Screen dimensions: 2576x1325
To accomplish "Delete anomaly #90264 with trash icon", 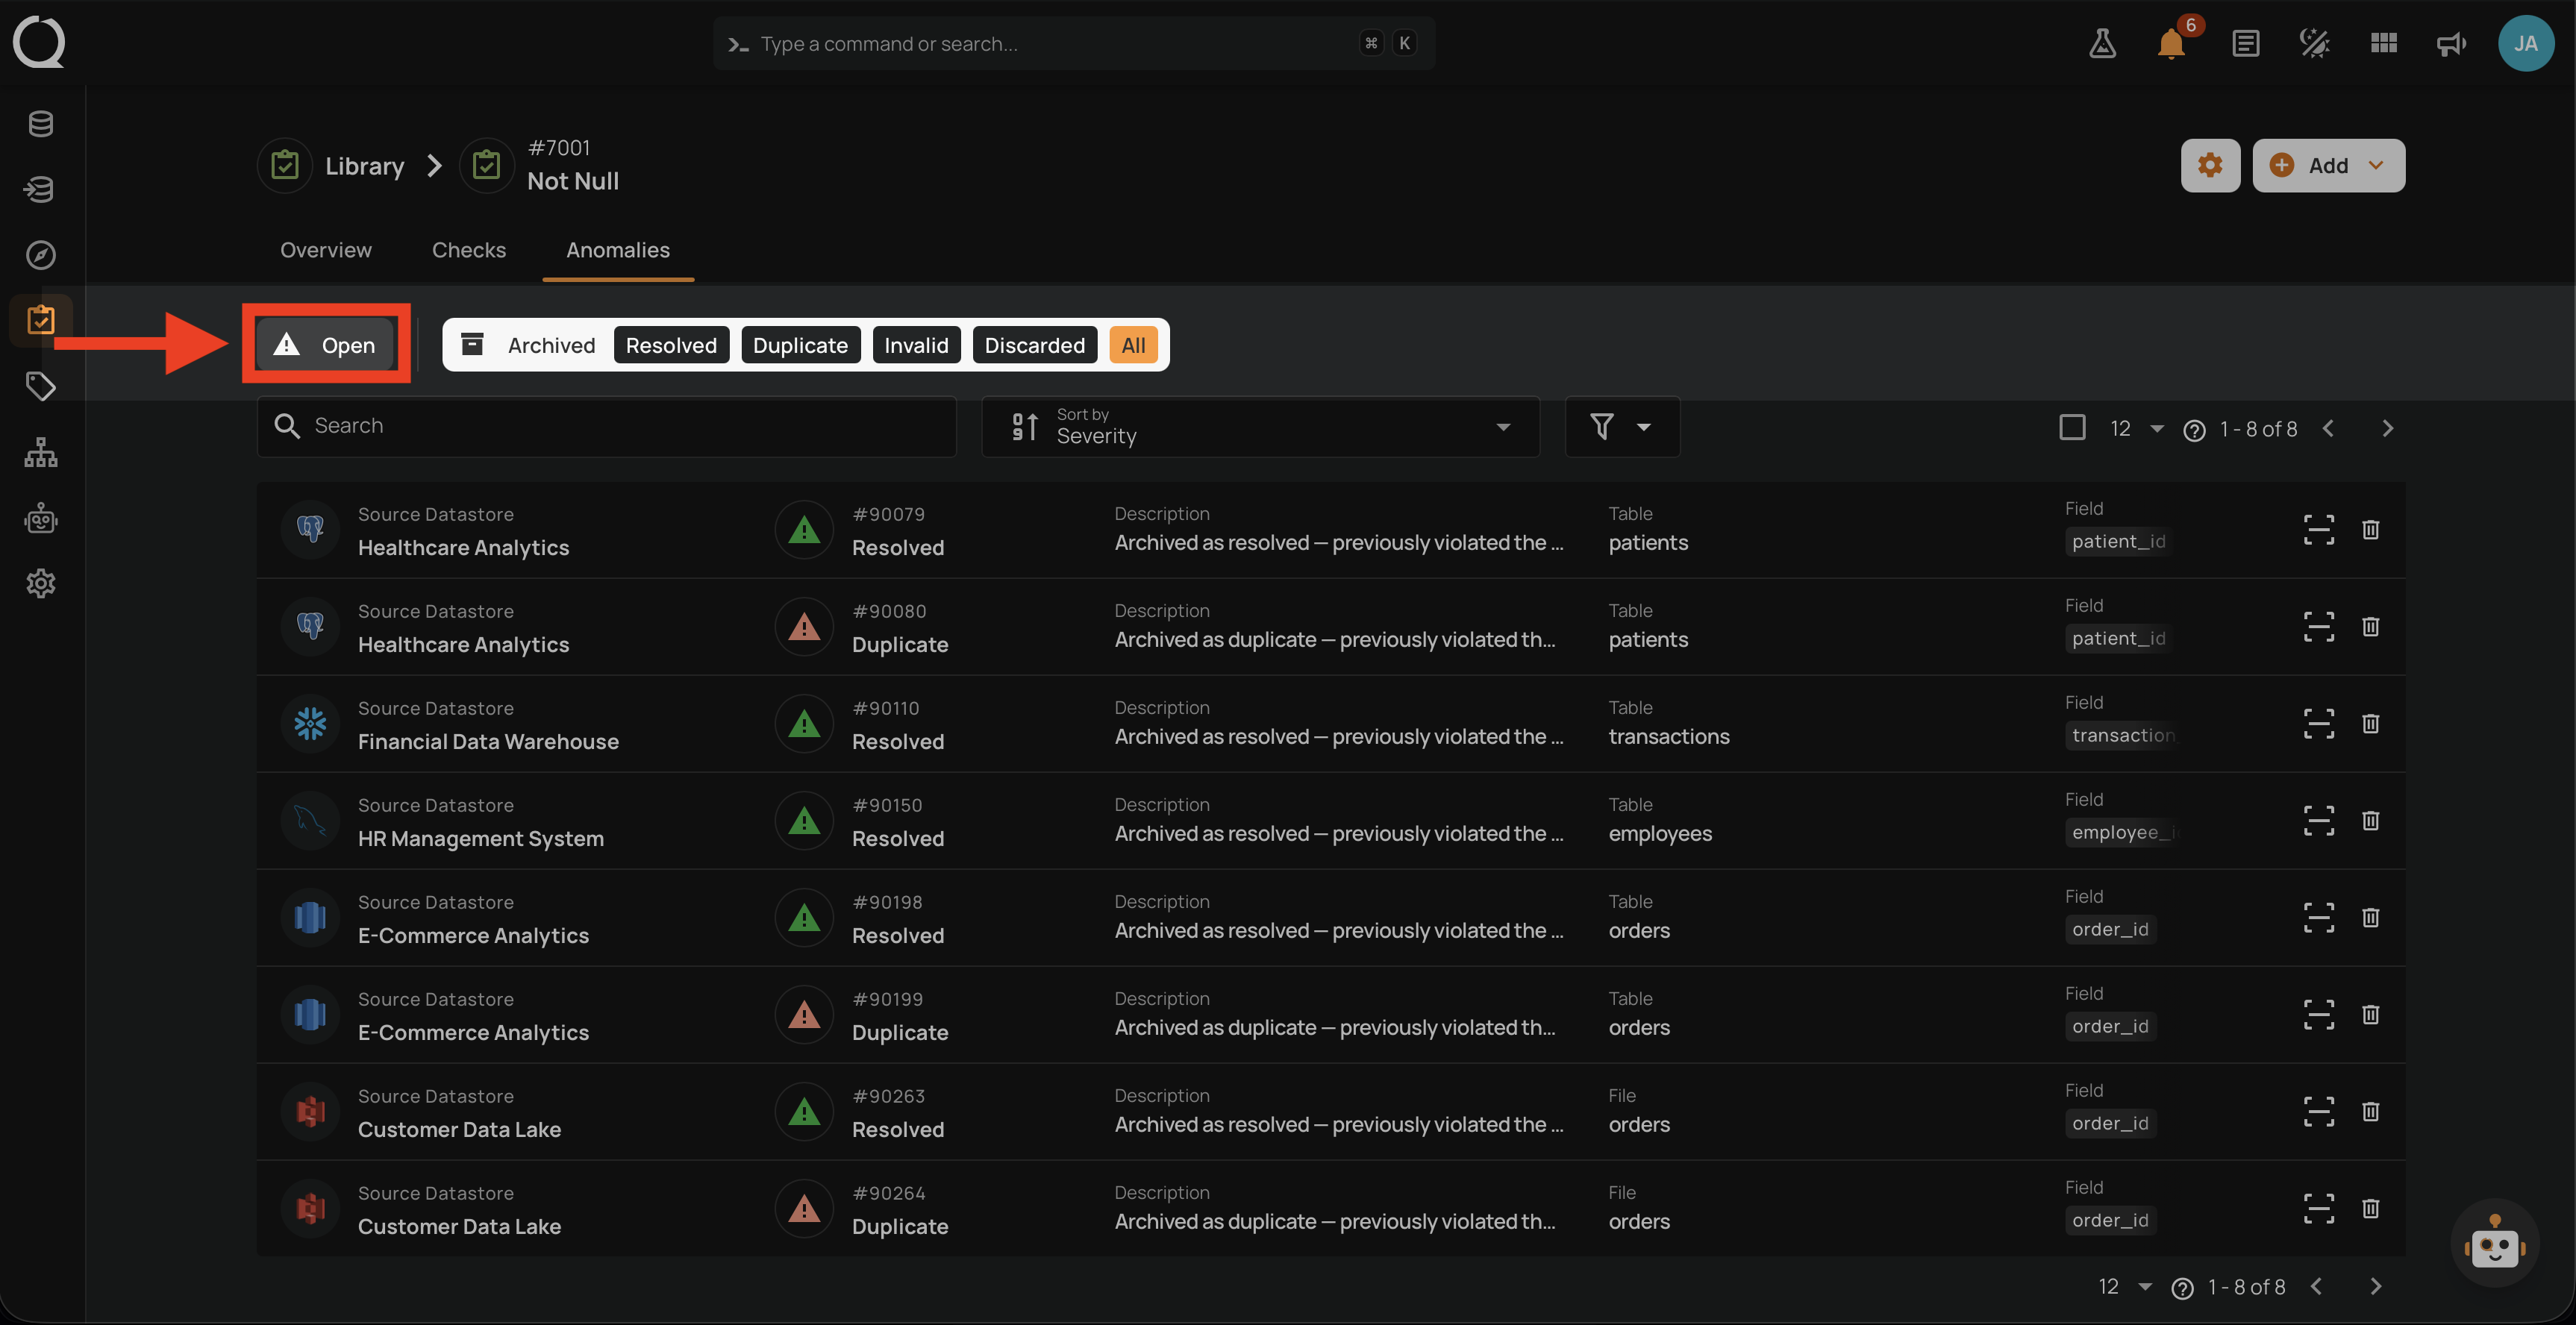I will coord(2370,1209).
